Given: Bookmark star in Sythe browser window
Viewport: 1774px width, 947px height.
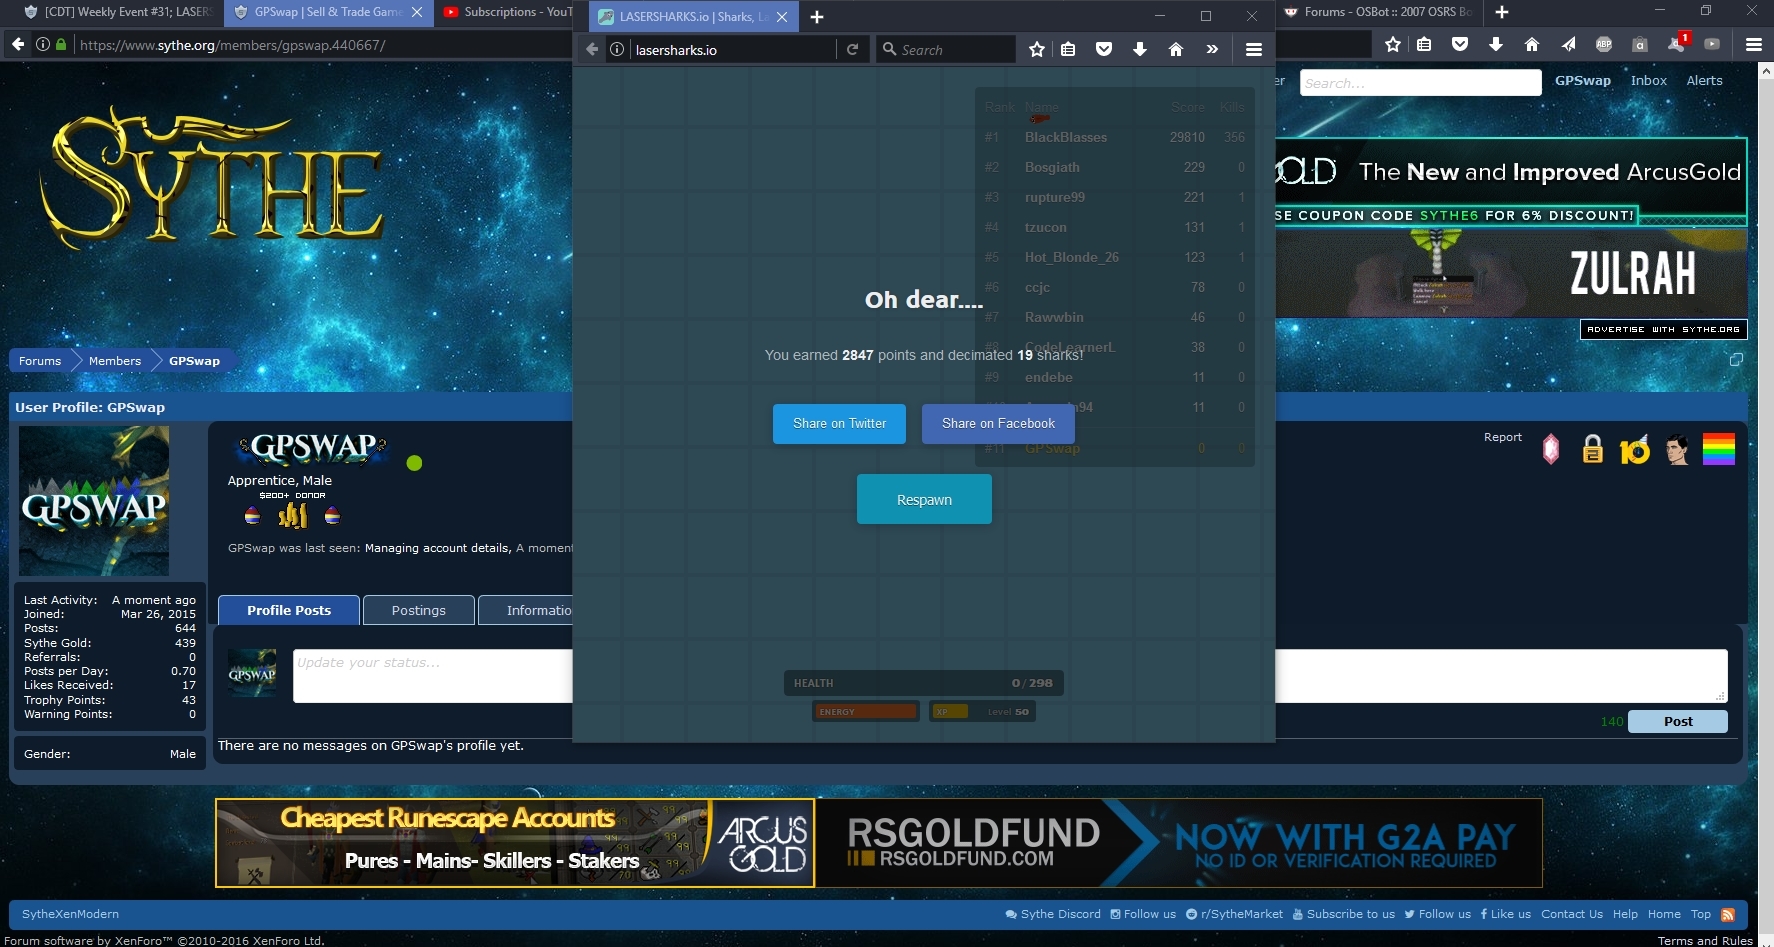Looking at the screenshot, I should pyautogui.click(x=1393, y=44).
